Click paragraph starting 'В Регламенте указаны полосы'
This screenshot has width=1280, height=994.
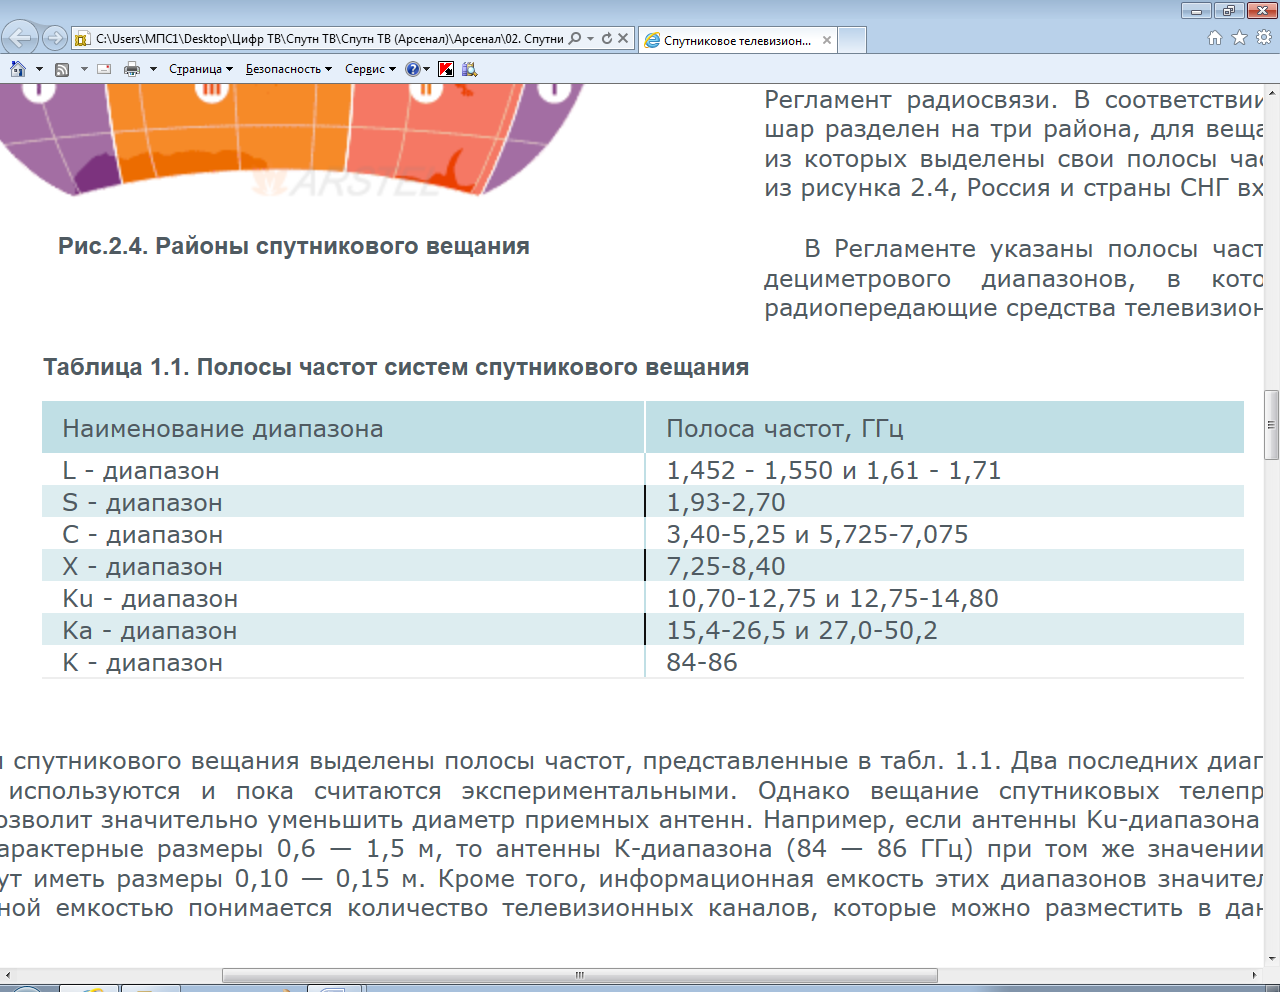1013,279
